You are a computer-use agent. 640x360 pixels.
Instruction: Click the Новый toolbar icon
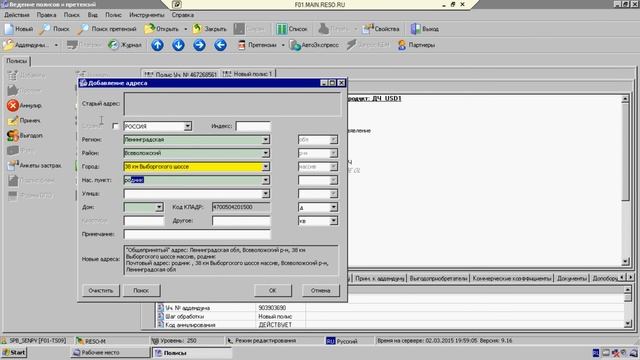coord(19,29)
